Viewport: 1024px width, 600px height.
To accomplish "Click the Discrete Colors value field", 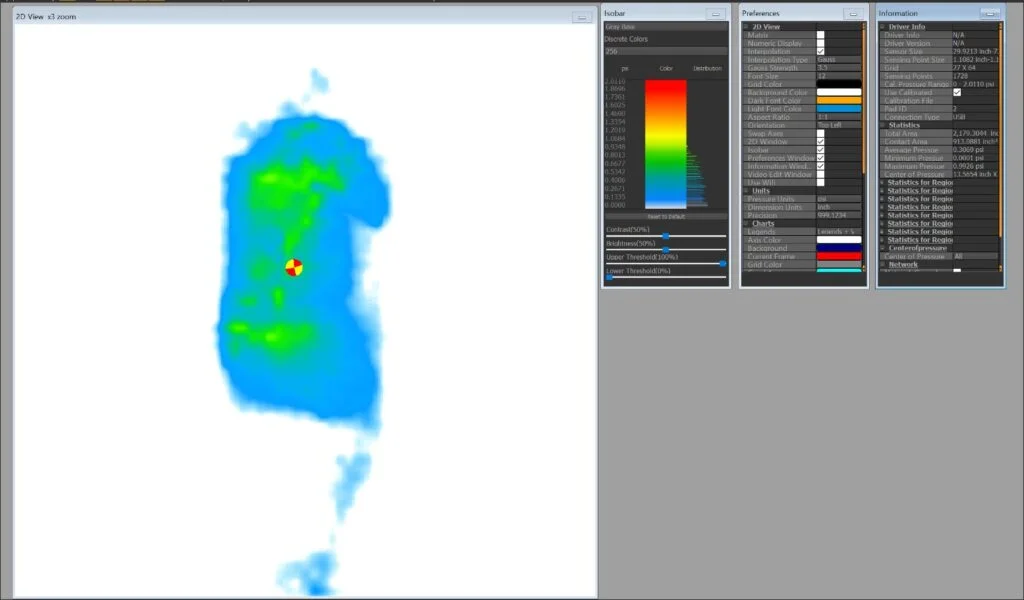I will [x=665, y=51].
